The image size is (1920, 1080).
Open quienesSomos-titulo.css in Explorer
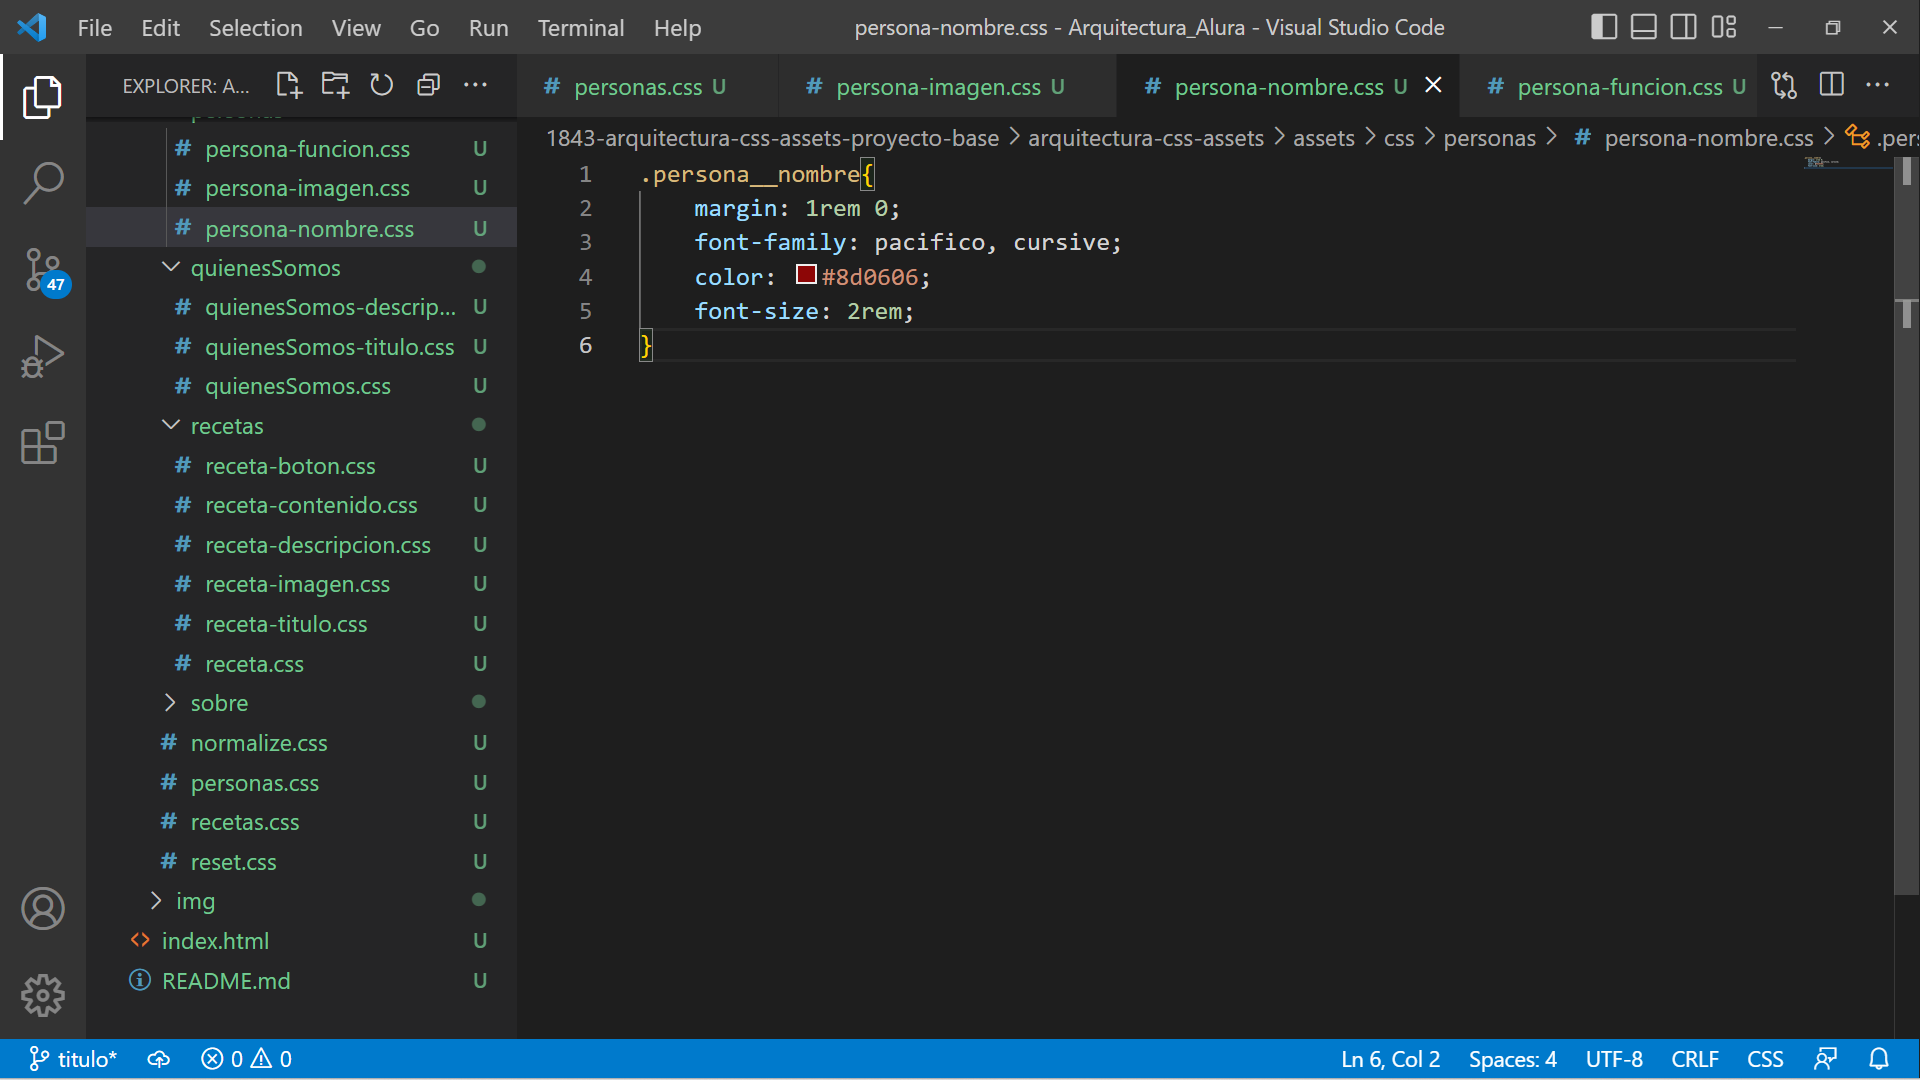[329, 347]
